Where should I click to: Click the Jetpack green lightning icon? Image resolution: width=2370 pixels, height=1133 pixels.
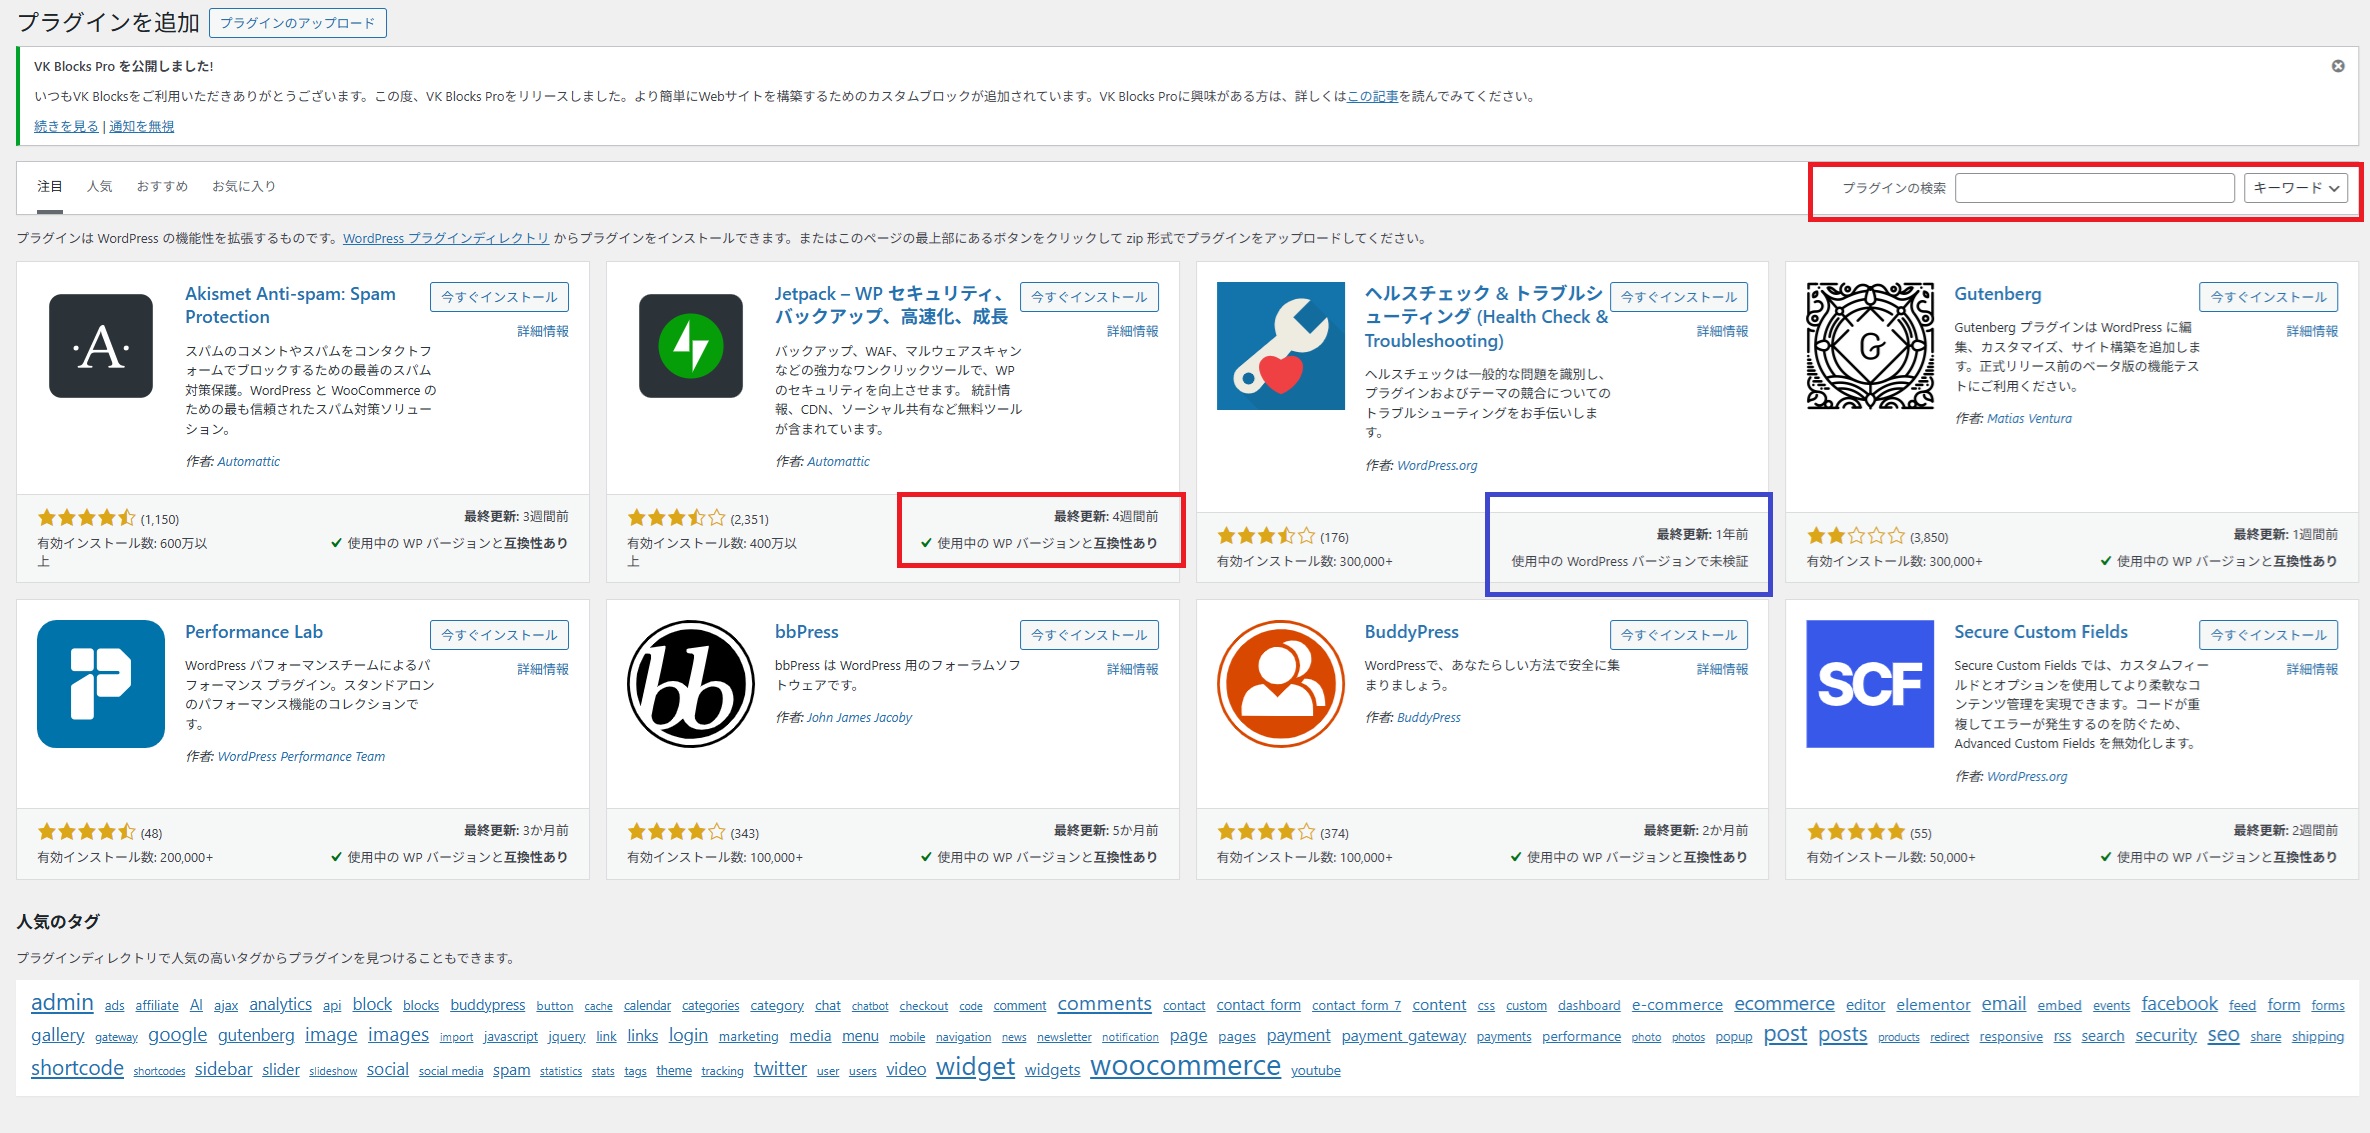(x=690, y=346)
